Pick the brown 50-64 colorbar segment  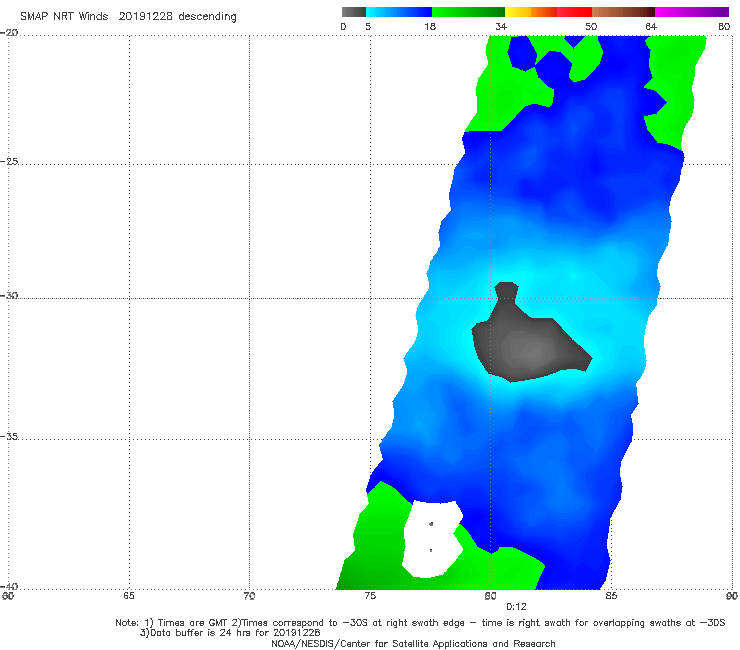(x=623, y=12)
